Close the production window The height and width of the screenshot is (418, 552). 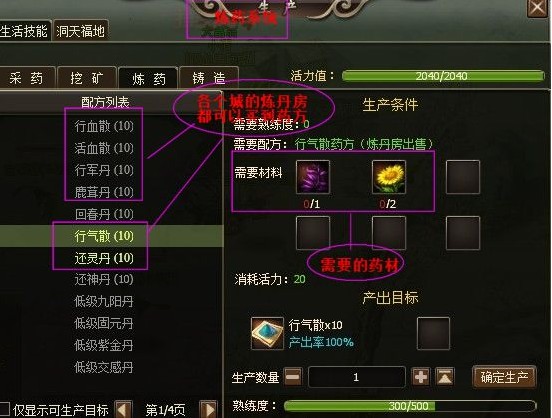[x=537, y=7]
